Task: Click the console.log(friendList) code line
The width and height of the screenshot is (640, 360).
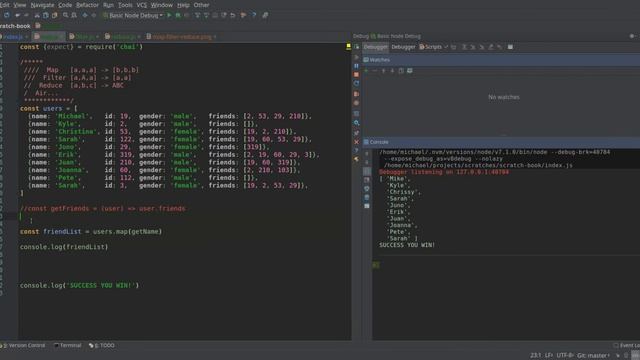Action: [x=64, y=247]
